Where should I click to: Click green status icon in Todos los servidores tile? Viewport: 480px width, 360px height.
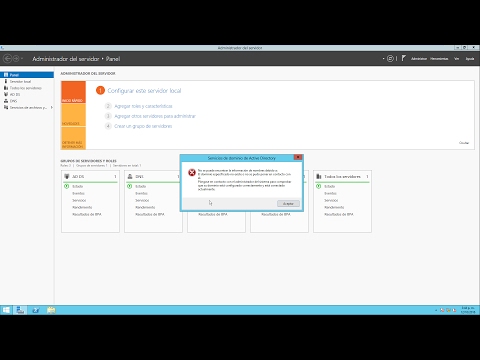tap(318, 186)
